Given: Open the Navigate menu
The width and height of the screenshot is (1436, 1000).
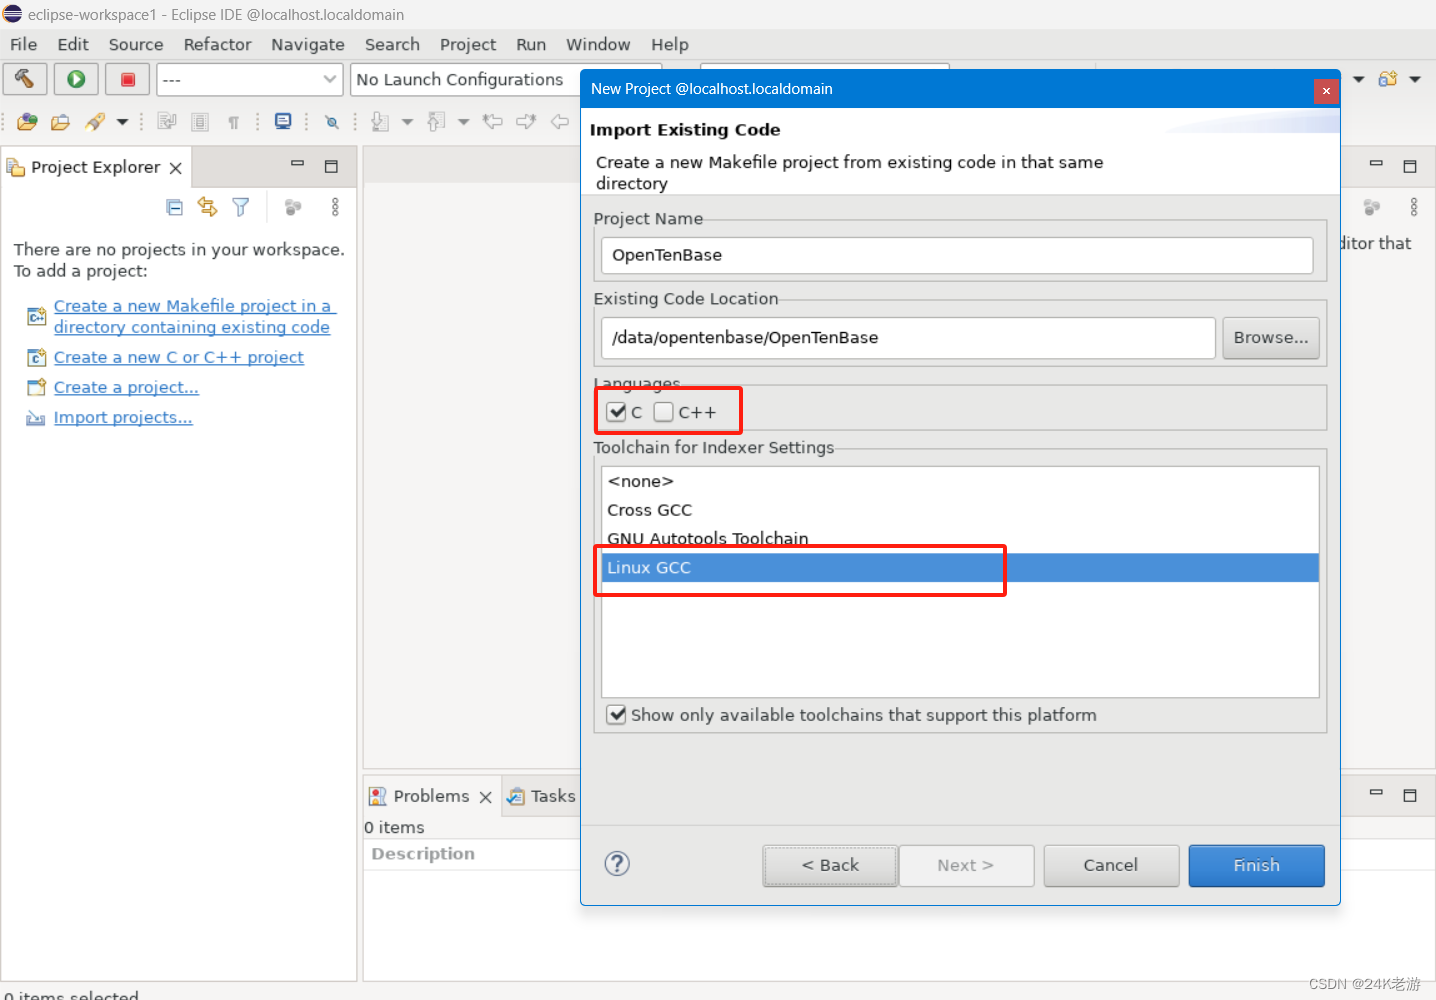Looking at the screenshot, I should (x=308, y=44).
